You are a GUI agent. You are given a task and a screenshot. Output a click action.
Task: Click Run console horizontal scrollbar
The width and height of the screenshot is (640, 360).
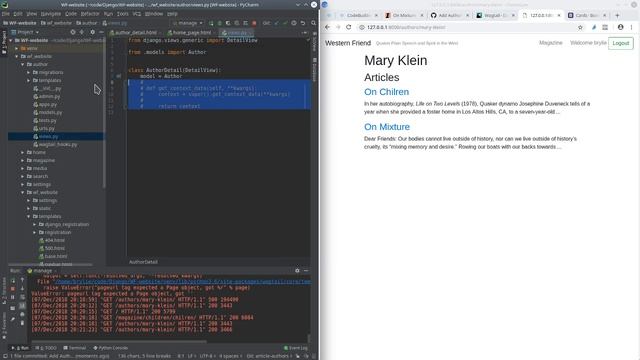(x=119, y=342)
